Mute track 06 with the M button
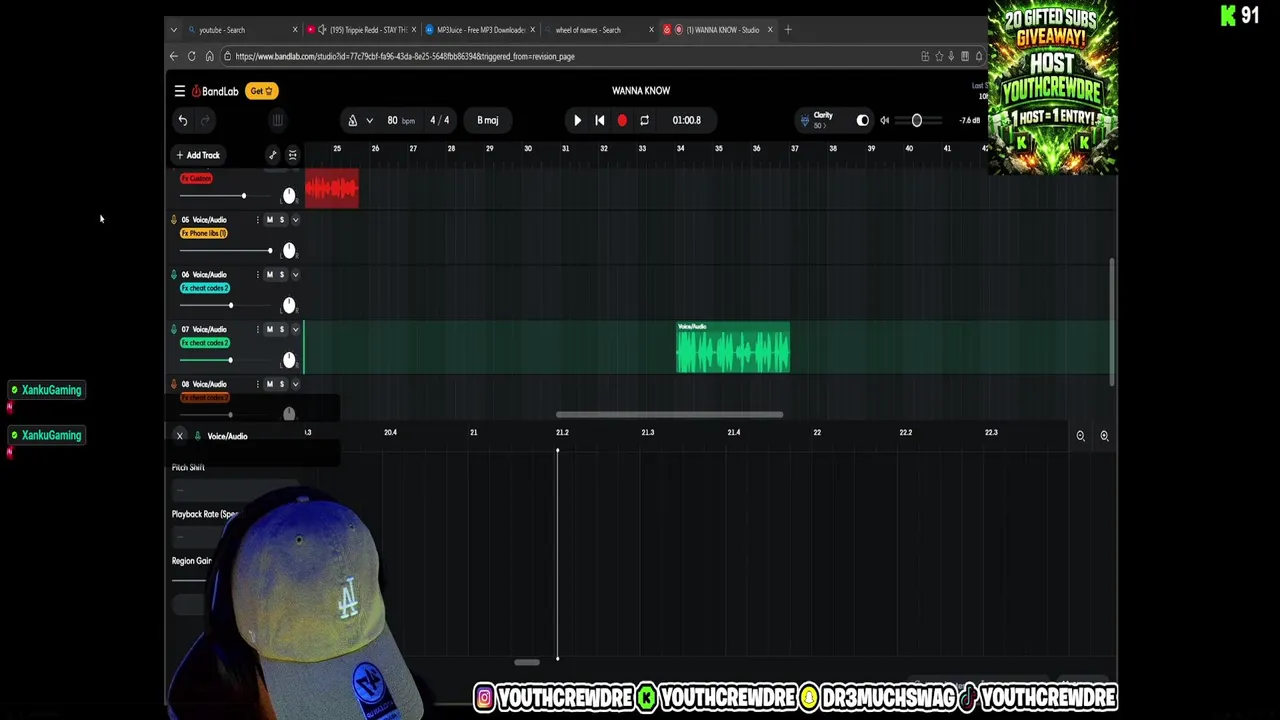This screenshot has height=720, width=1280. pyautogui.click(x=269, y=274)
